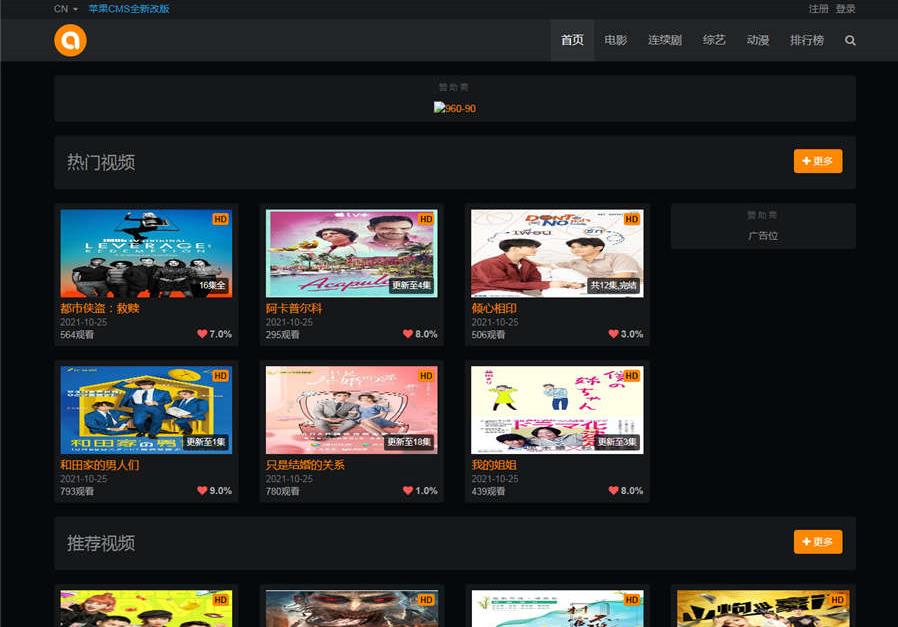The width and height of the screenshot is (898, 627).
Task: Open the 电影 menu item
Action: tap(616, 41)
